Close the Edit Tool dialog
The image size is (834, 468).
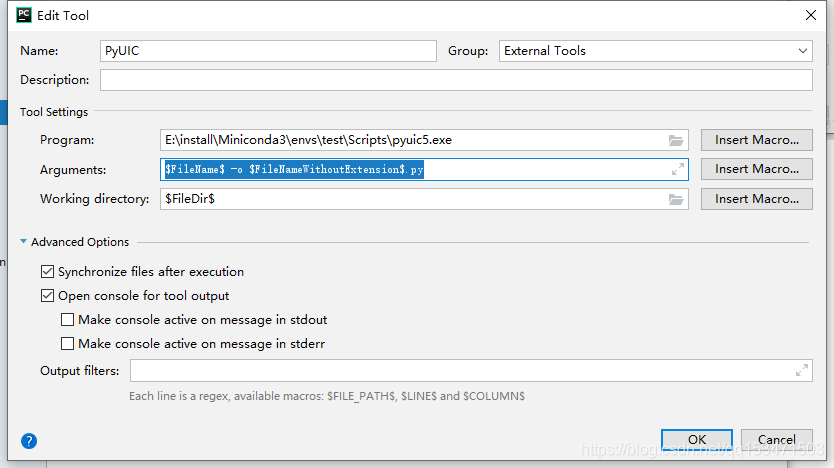(x=810, y=15)
